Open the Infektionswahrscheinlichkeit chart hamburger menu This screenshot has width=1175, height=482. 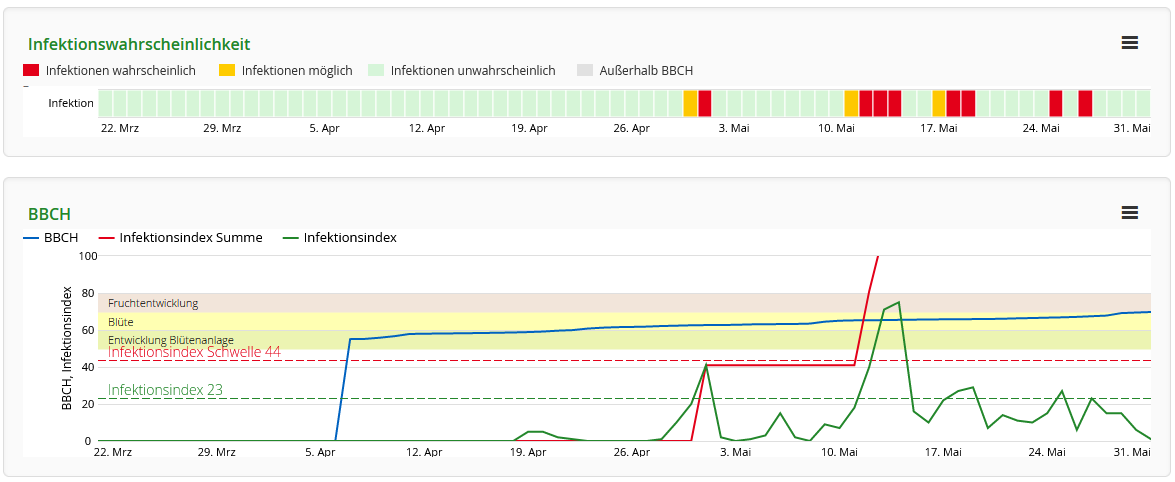1130,42
